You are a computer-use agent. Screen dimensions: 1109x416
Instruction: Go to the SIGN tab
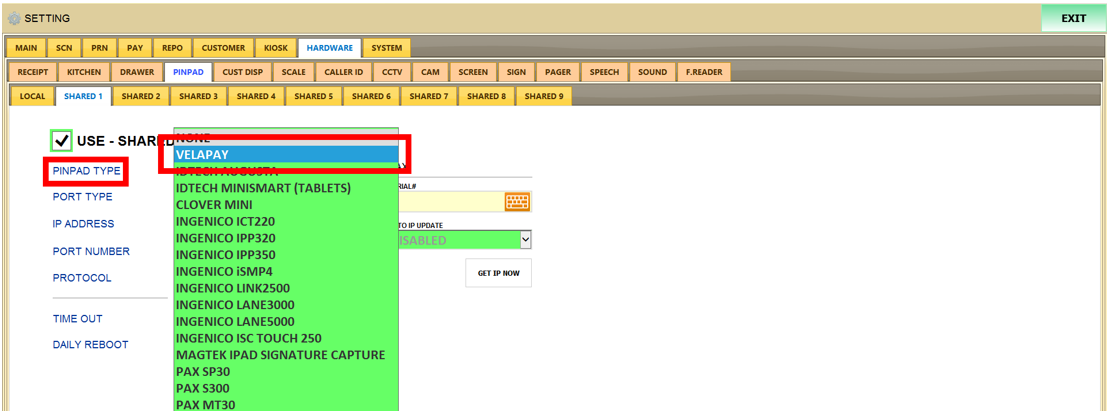pyautogui.click(x=516, y=72)
